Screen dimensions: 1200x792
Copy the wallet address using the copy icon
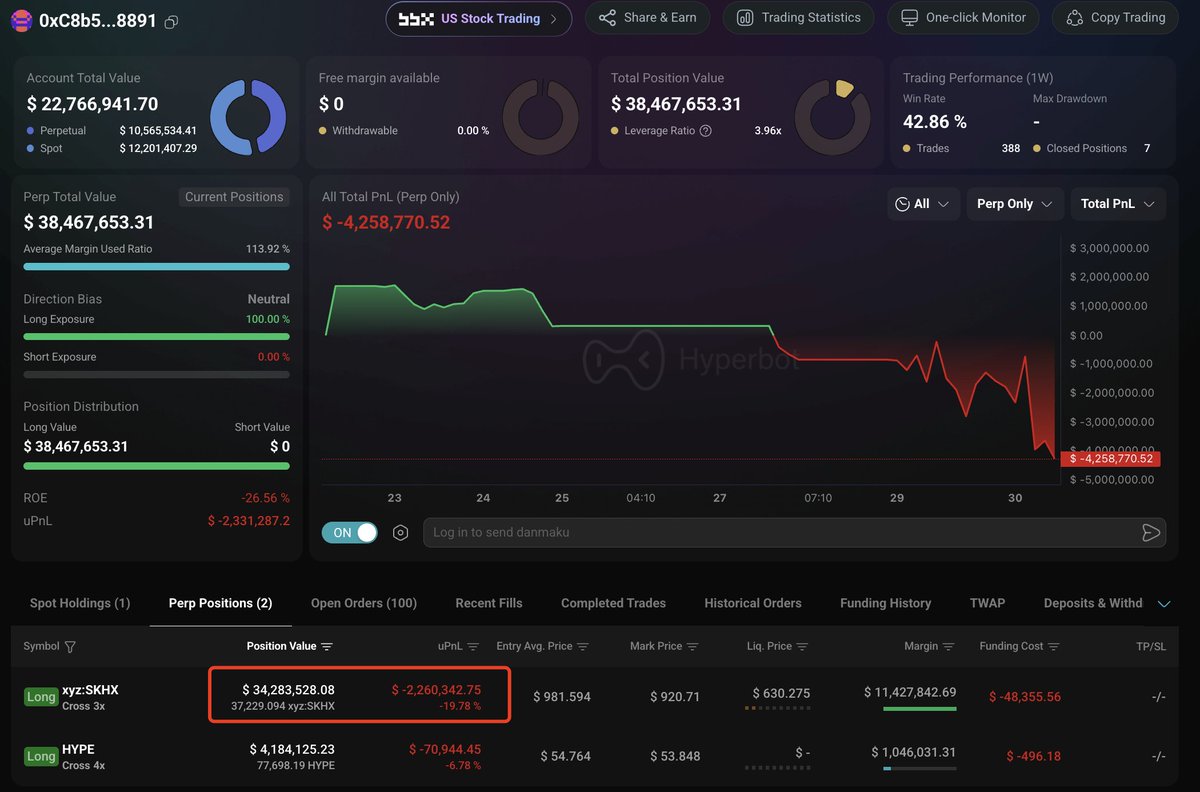pyautogui.click(x=171, y=21)
